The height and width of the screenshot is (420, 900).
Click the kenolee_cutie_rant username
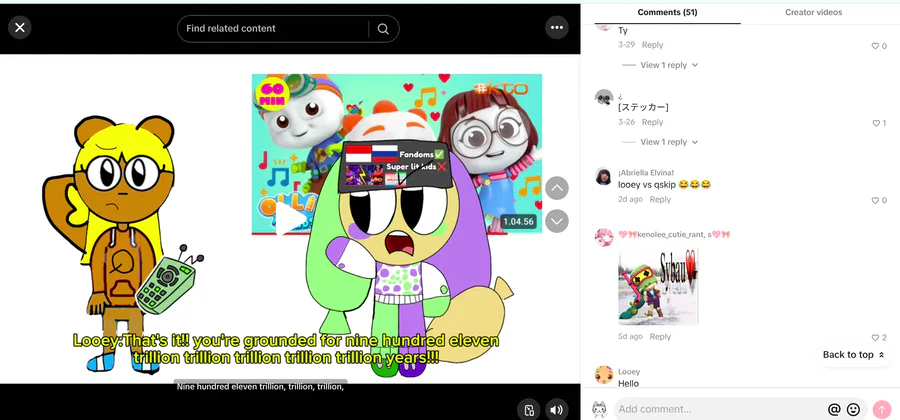[x=674, y=235]
